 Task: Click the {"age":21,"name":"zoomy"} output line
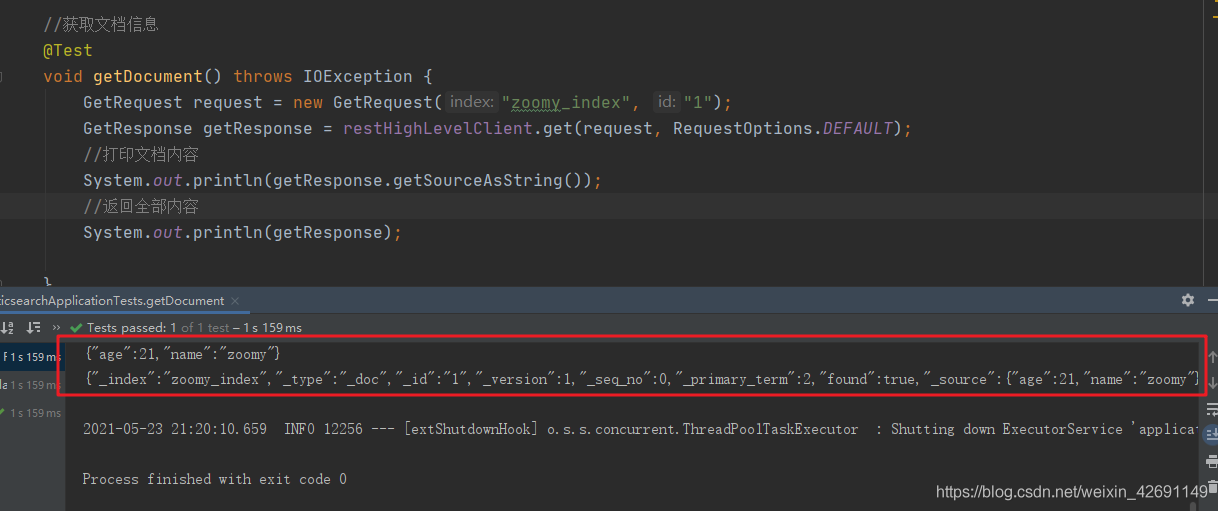pyautogui.click(x=184, y=354)
